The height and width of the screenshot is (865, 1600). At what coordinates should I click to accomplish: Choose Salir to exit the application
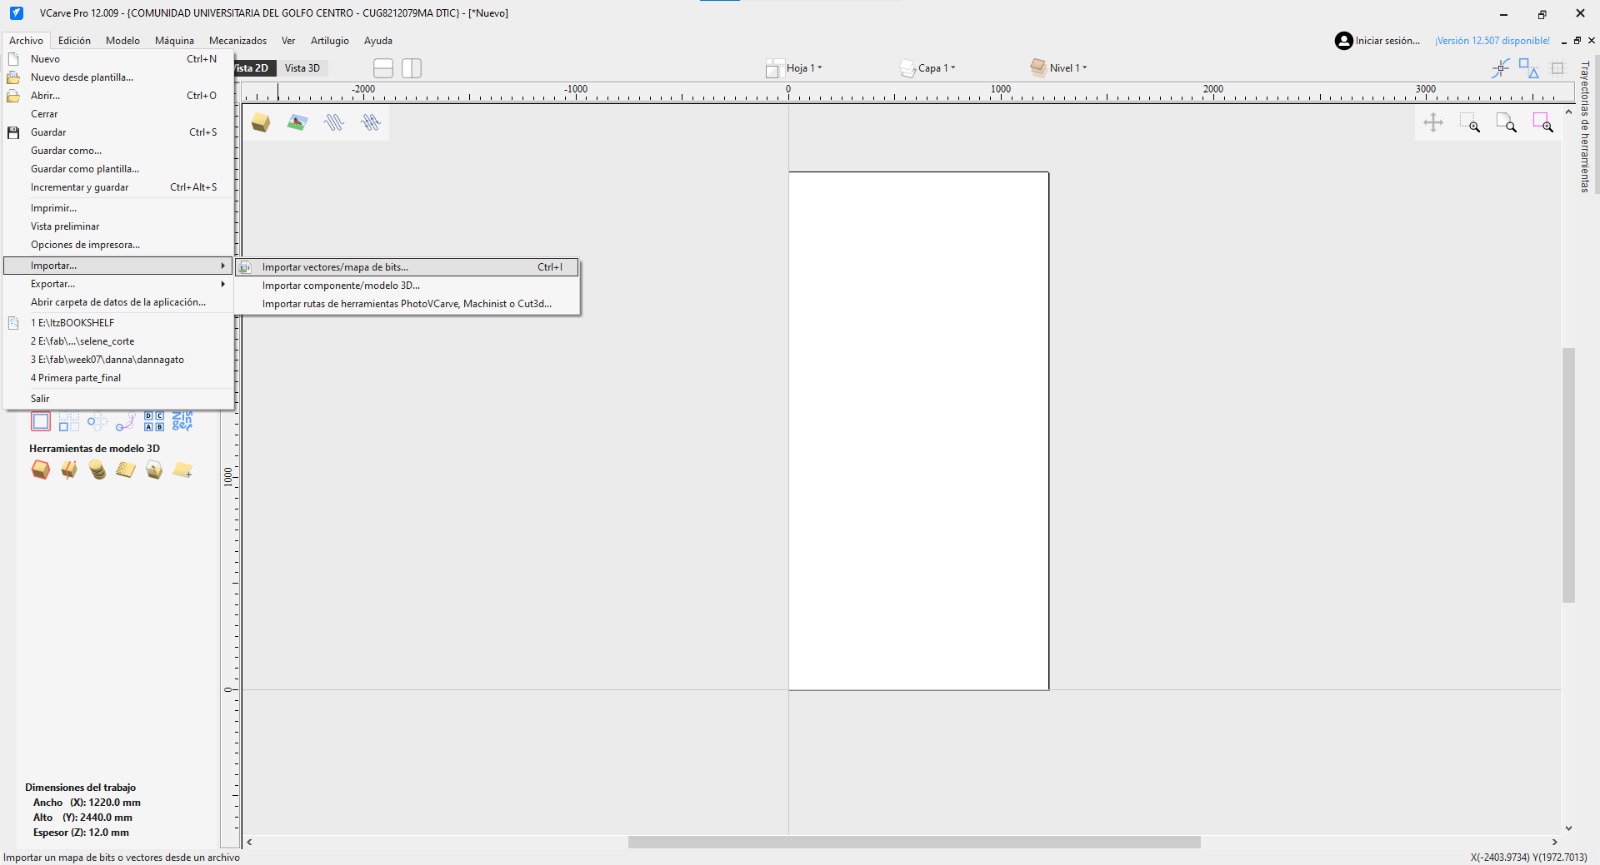point(119,398)
